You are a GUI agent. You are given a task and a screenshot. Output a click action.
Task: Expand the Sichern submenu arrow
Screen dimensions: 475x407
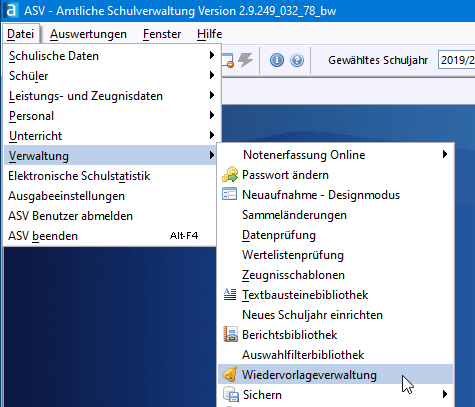click(445, 394)
